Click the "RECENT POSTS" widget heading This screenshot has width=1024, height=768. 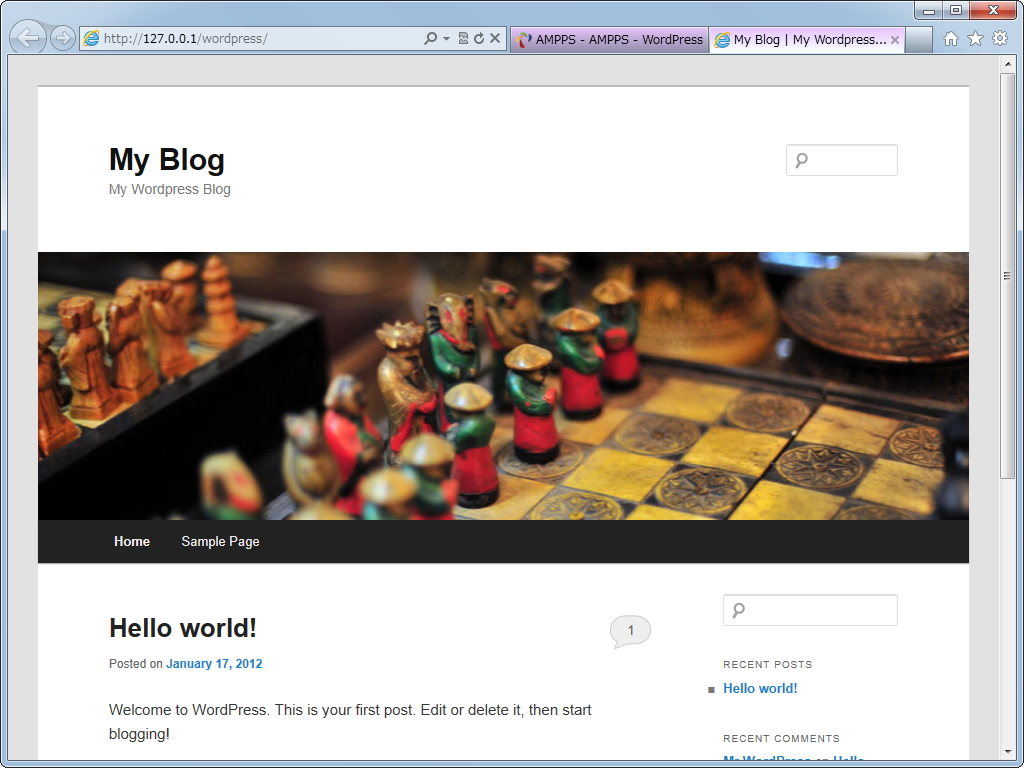pos(768,664)
